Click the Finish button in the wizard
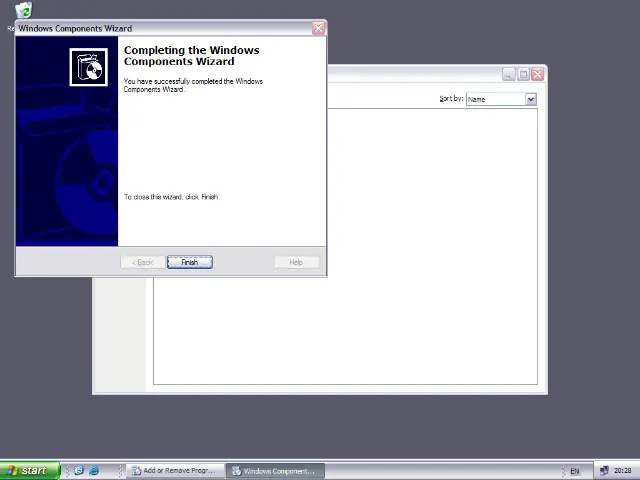 (190, 262)
